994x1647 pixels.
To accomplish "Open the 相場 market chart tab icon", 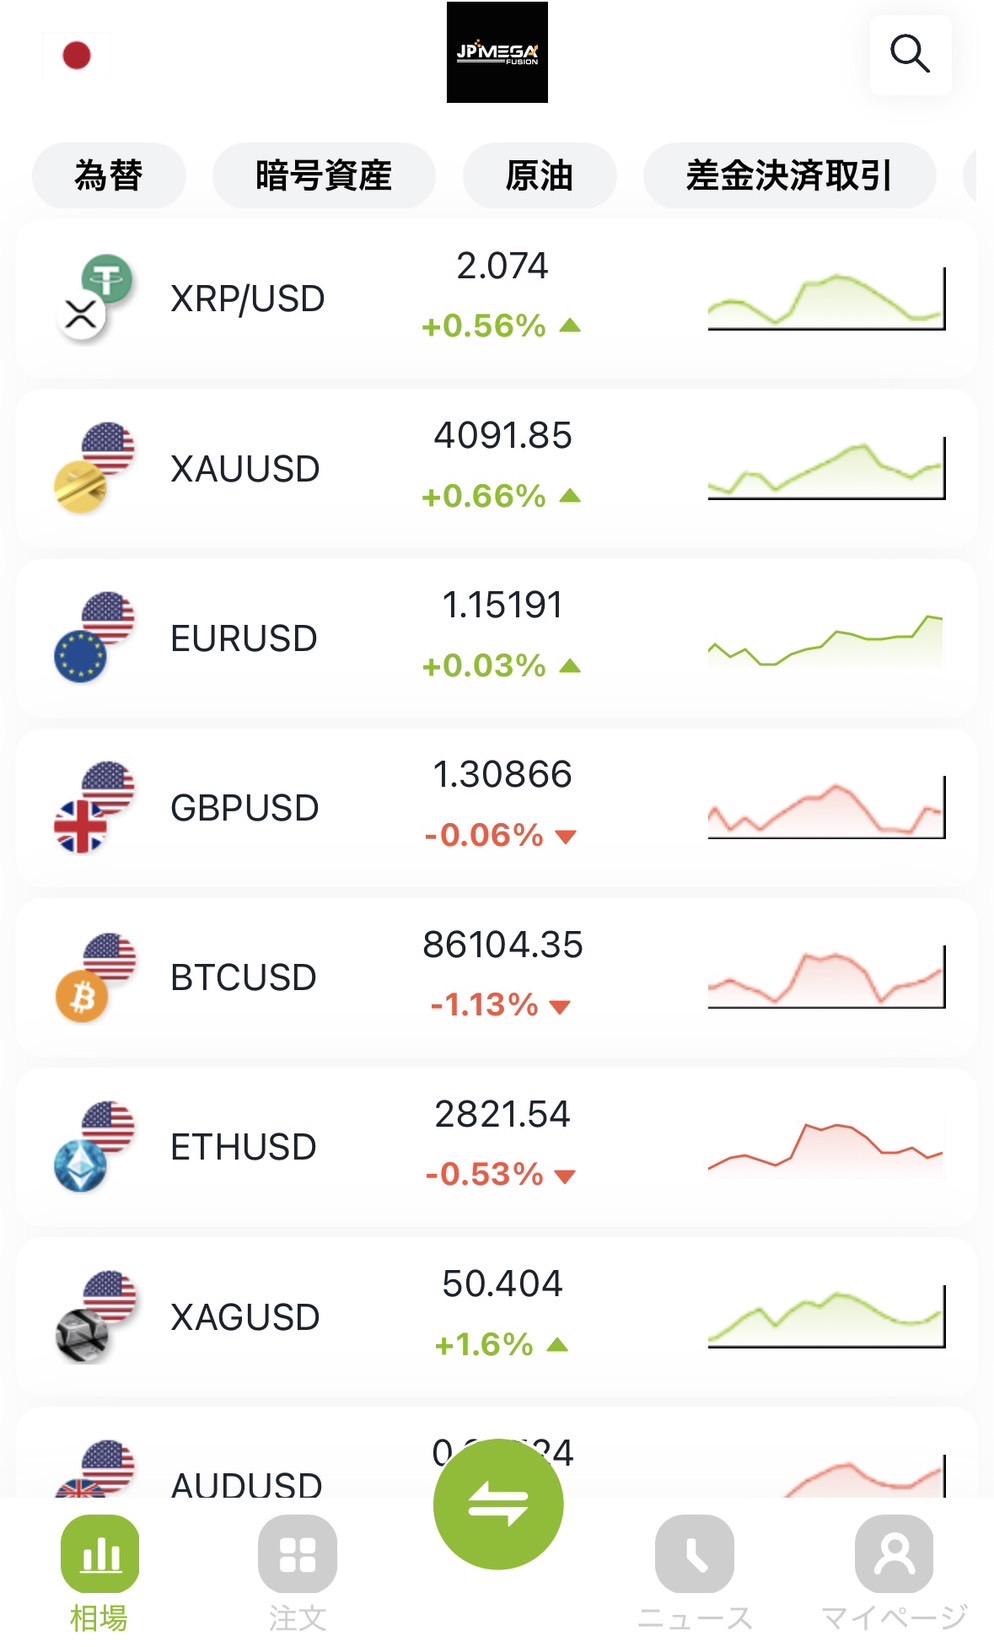I will (100, 1553).
